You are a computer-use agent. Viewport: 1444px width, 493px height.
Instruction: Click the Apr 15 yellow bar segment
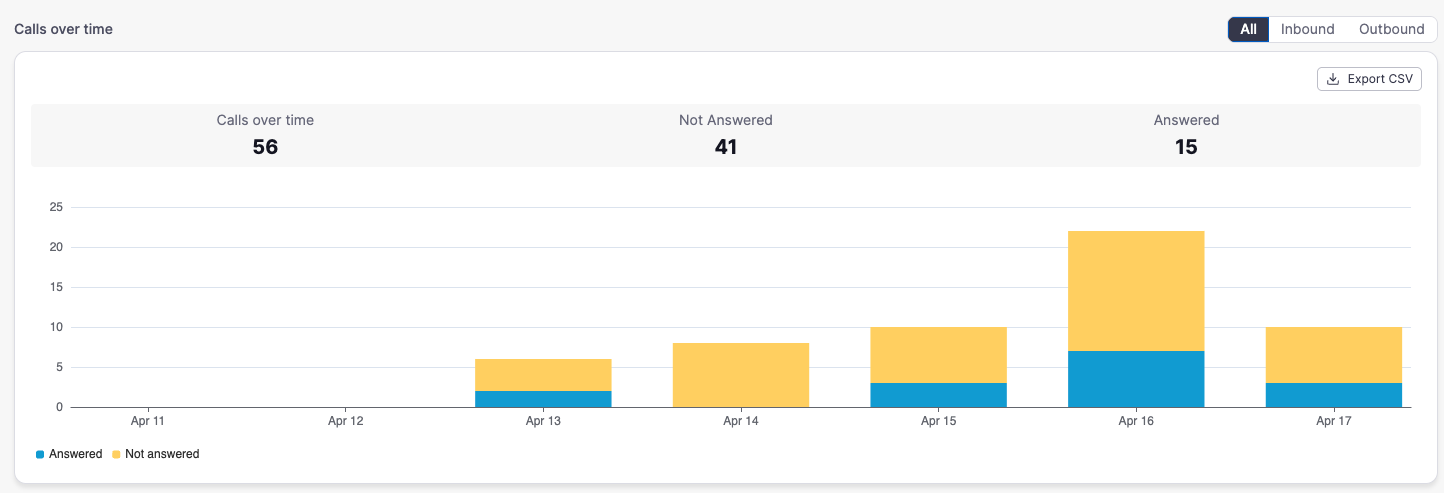(939, 355)
